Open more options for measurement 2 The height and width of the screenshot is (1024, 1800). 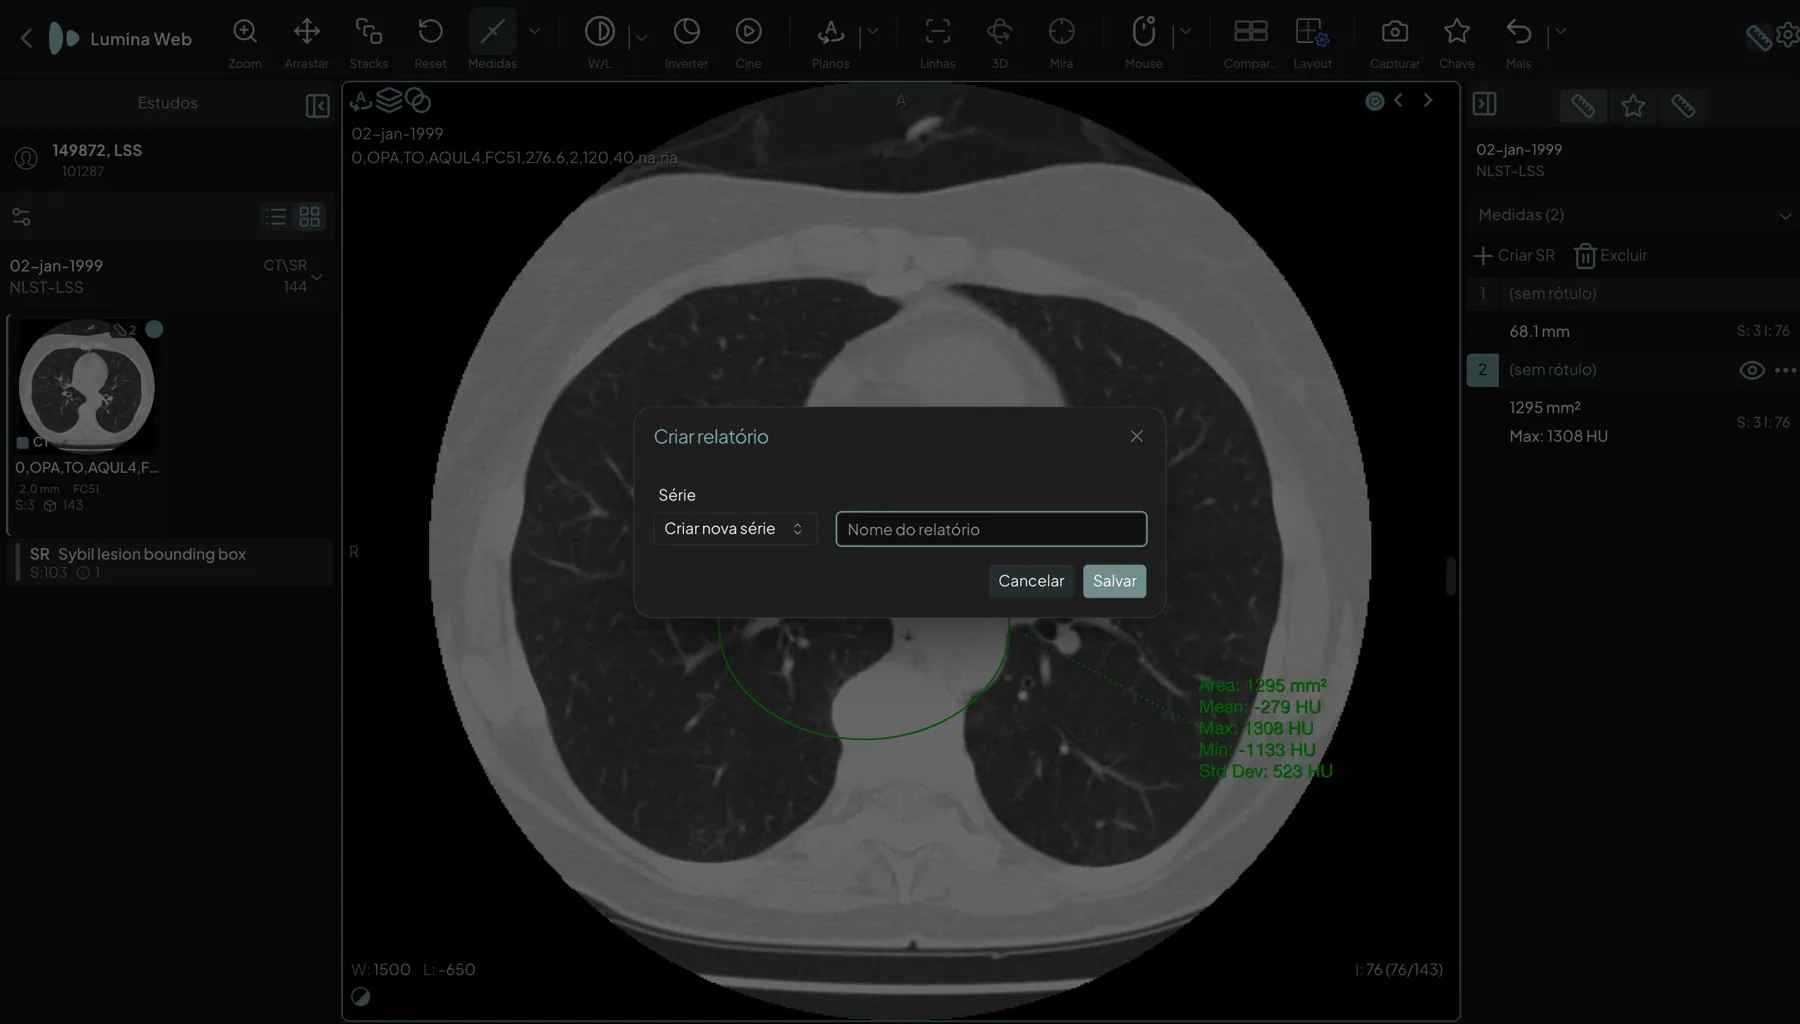(1786, 370)
